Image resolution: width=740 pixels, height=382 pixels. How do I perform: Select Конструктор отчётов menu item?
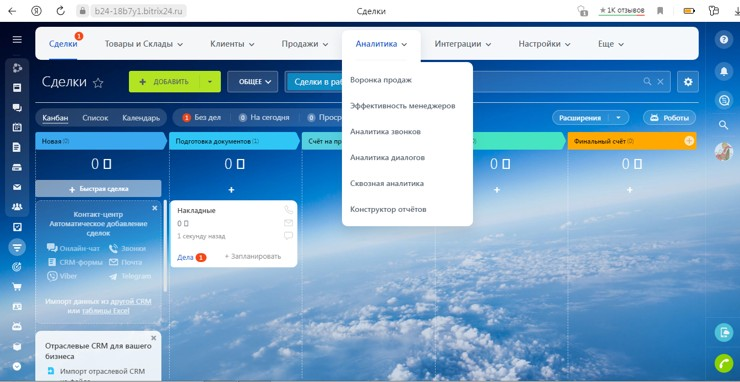(x=388, y=209)
